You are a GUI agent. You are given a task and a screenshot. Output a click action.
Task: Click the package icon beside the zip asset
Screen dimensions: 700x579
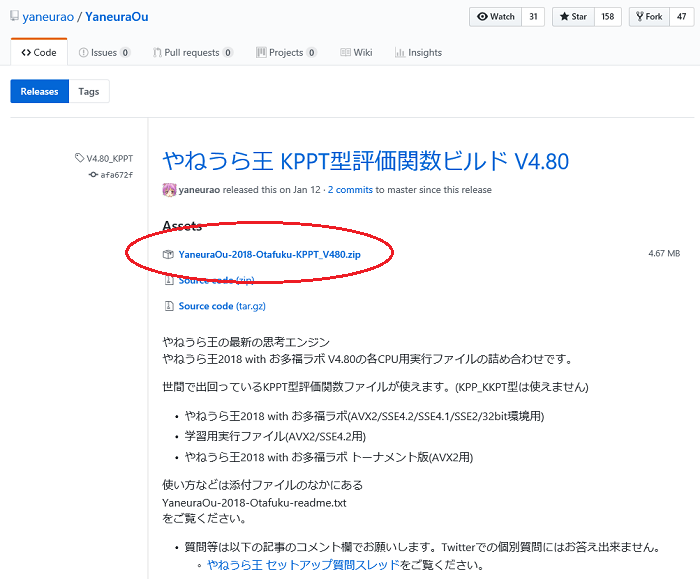pyautogui.click(x=168, y=254)
